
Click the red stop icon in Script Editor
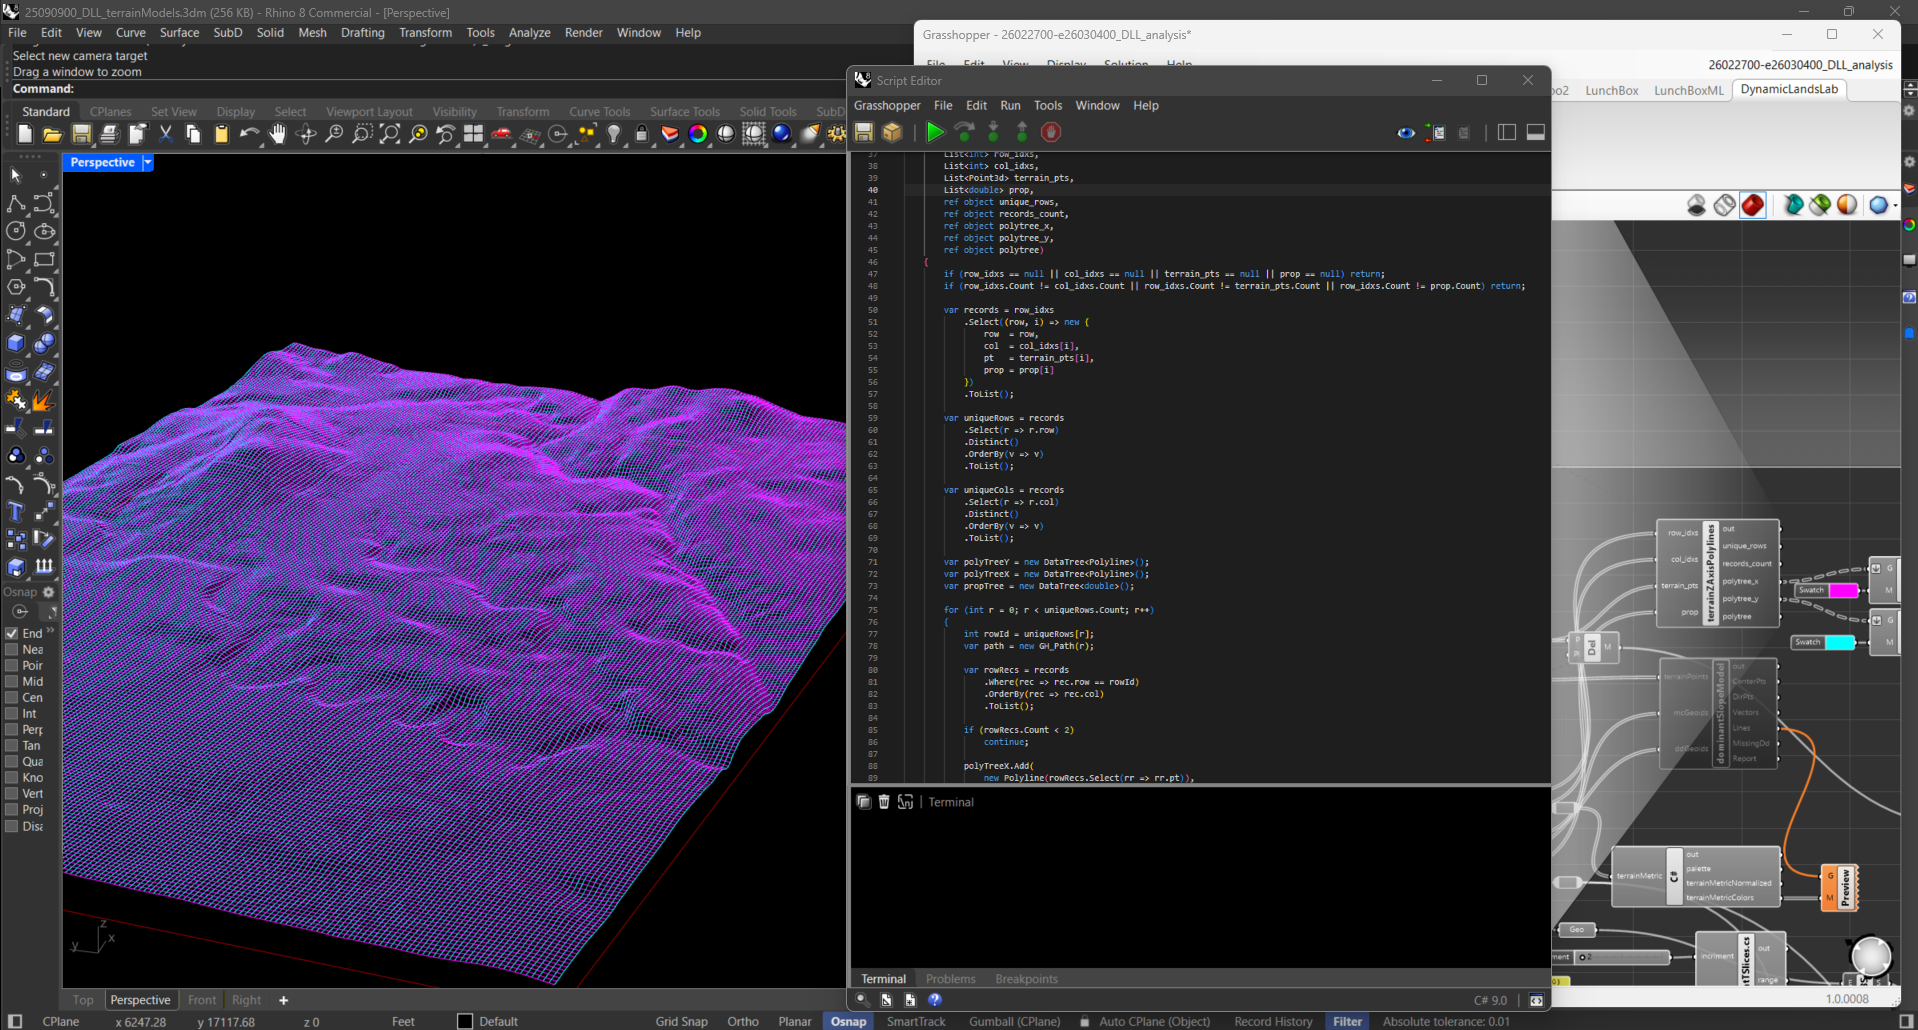coord(1050,132)
